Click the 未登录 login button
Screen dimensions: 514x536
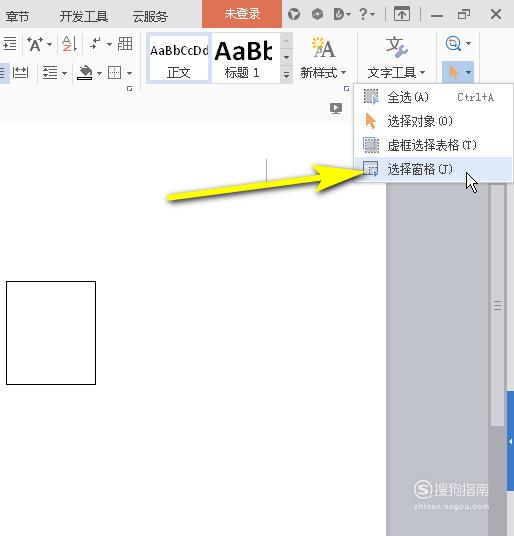pos(242,14)
